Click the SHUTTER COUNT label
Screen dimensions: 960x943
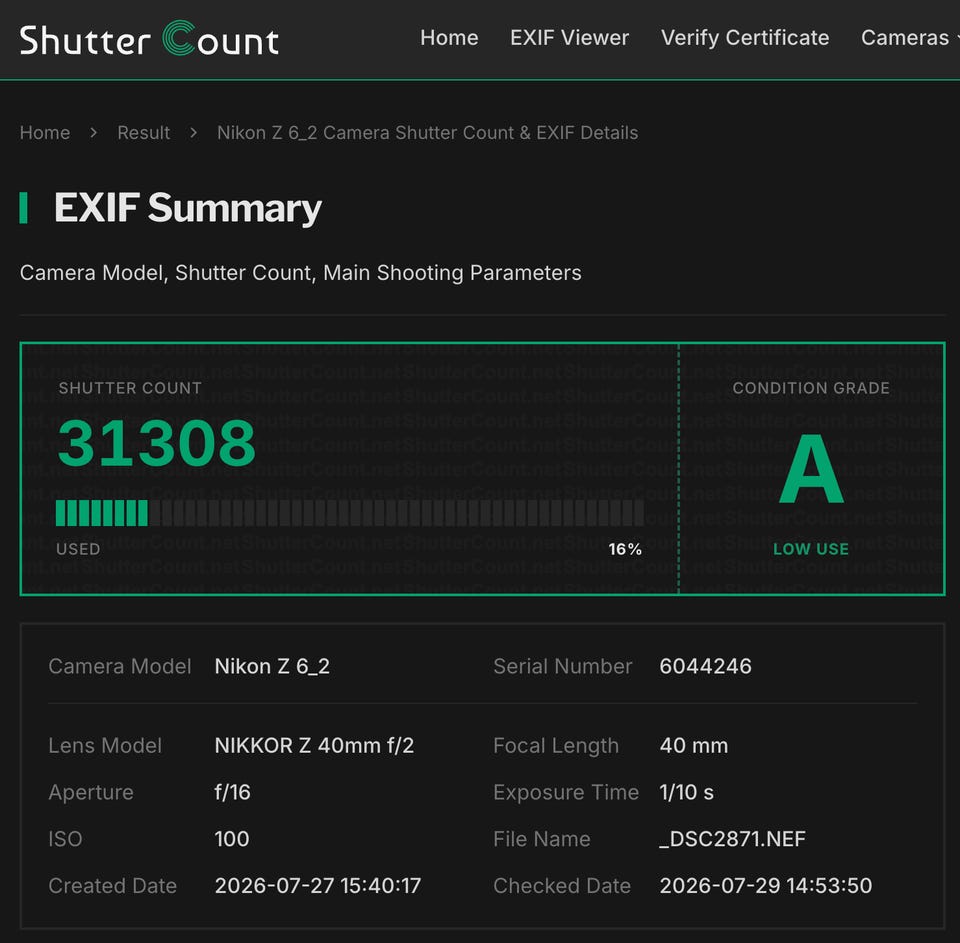130,388
